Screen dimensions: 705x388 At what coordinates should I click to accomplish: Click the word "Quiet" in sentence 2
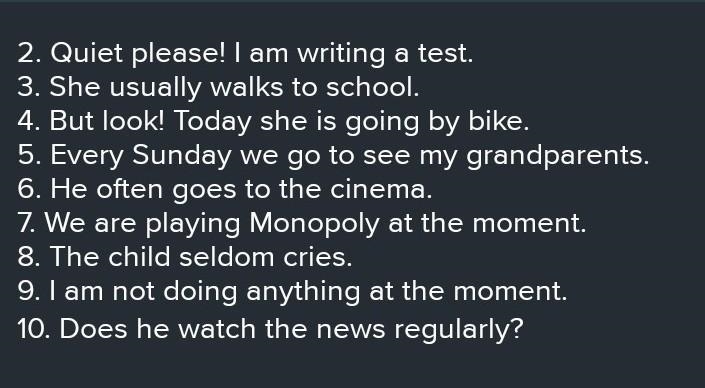click(x=86, y=54)
